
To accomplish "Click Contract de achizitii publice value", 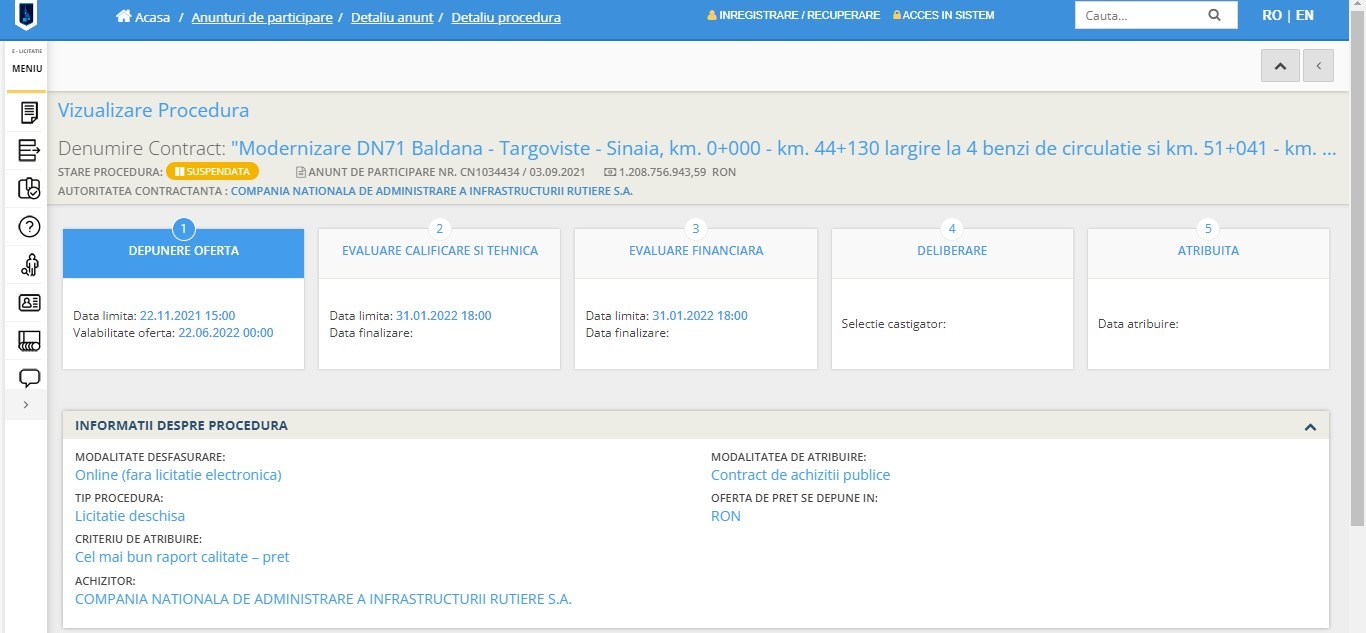I will [x=800, y=475].
